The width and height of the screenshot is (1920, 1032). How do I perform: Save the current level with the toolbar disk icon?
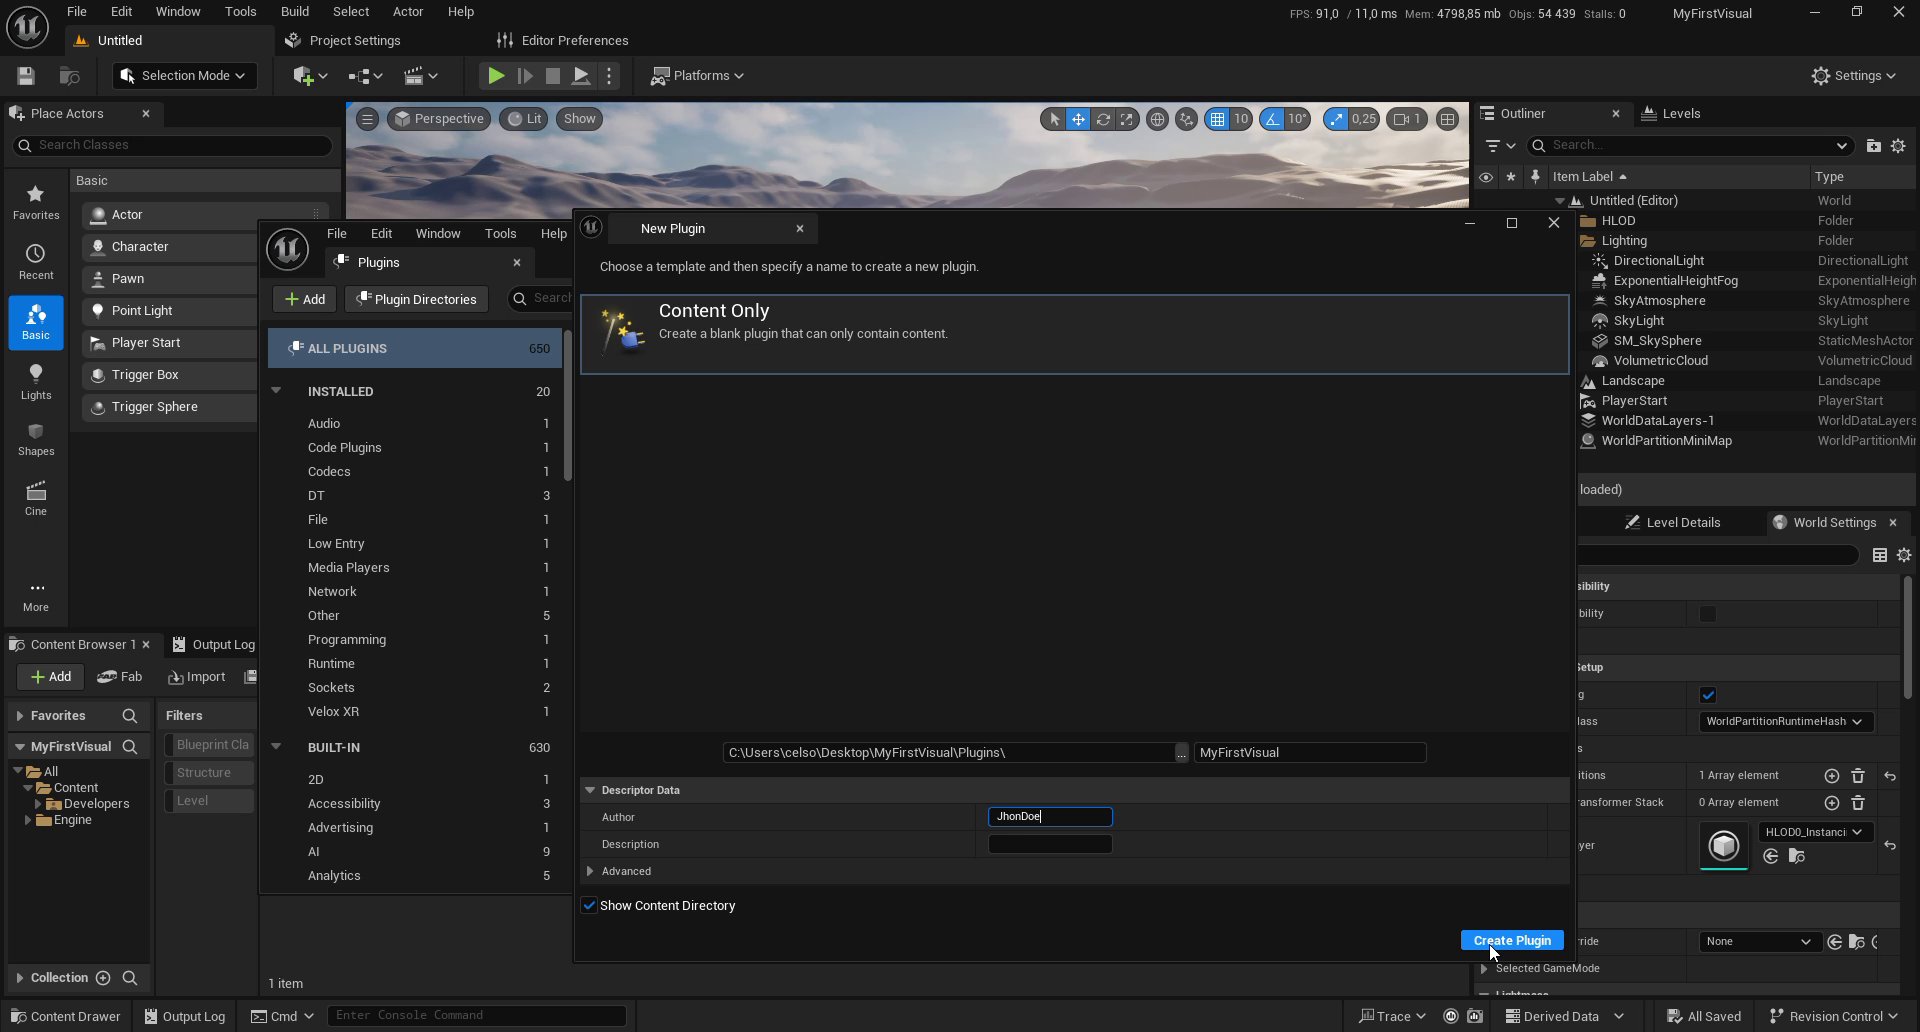26,76
